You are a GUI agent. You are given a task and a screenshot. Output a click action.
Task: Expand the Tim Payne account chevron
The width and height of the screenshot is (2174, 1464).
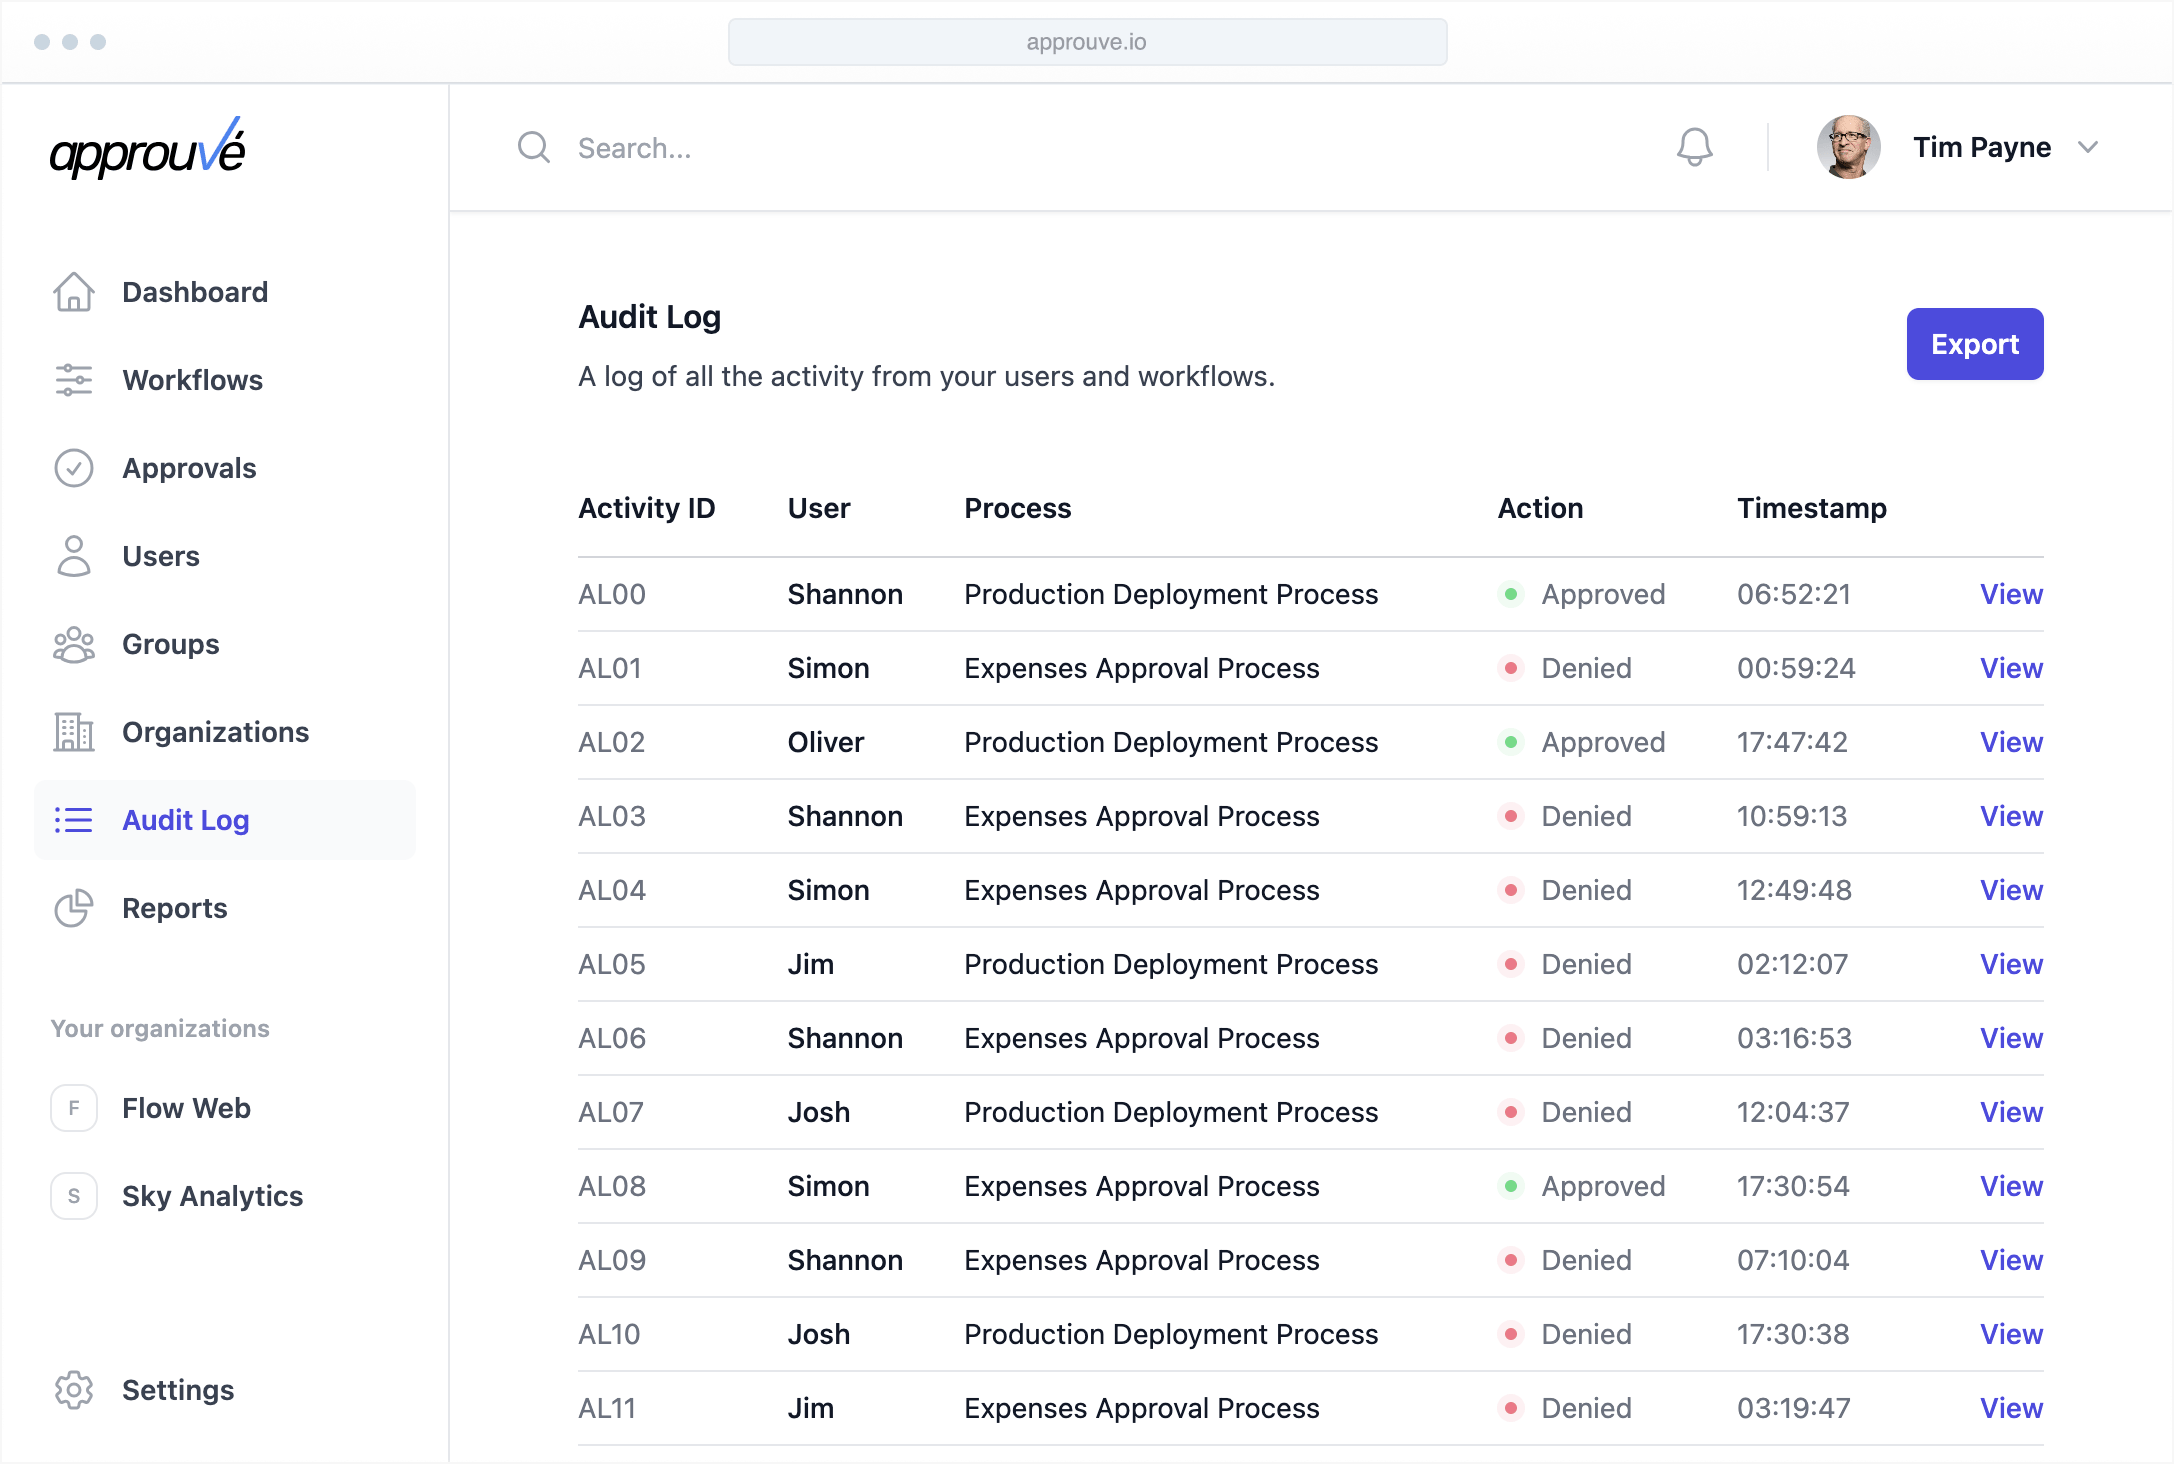[x=2088, y=147]
